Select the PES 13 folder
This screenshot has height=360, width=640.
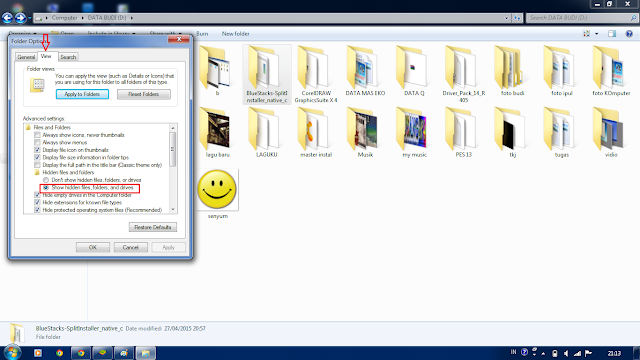coord(464,133)
